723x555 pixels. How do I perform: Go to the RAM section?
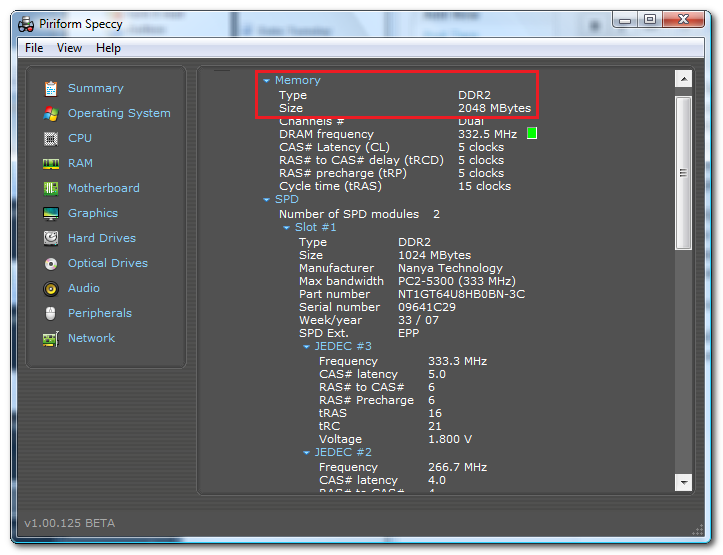80,163
